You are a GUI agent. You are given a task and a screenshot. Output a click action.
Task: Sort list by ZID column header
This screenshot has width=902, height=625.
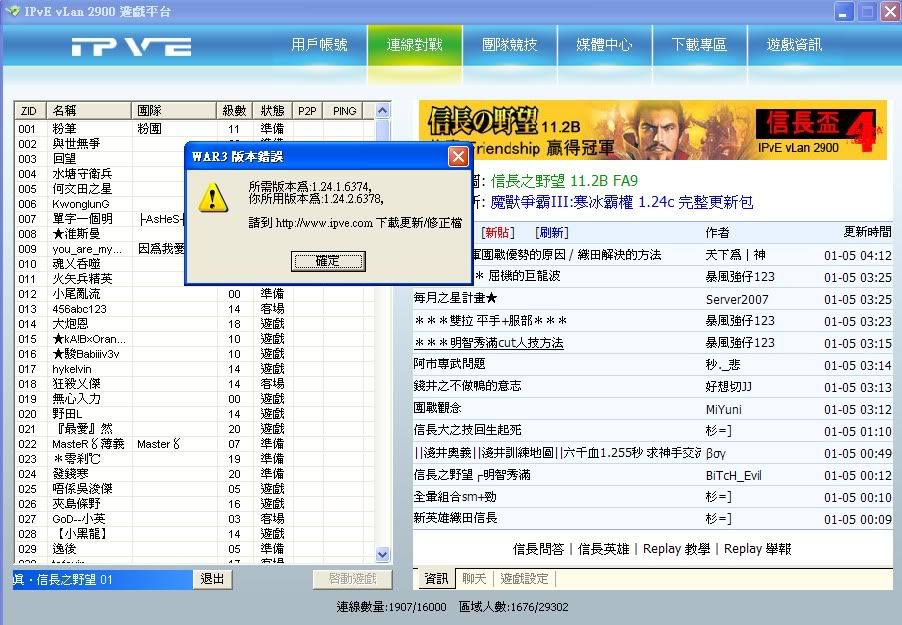[30, 111]
